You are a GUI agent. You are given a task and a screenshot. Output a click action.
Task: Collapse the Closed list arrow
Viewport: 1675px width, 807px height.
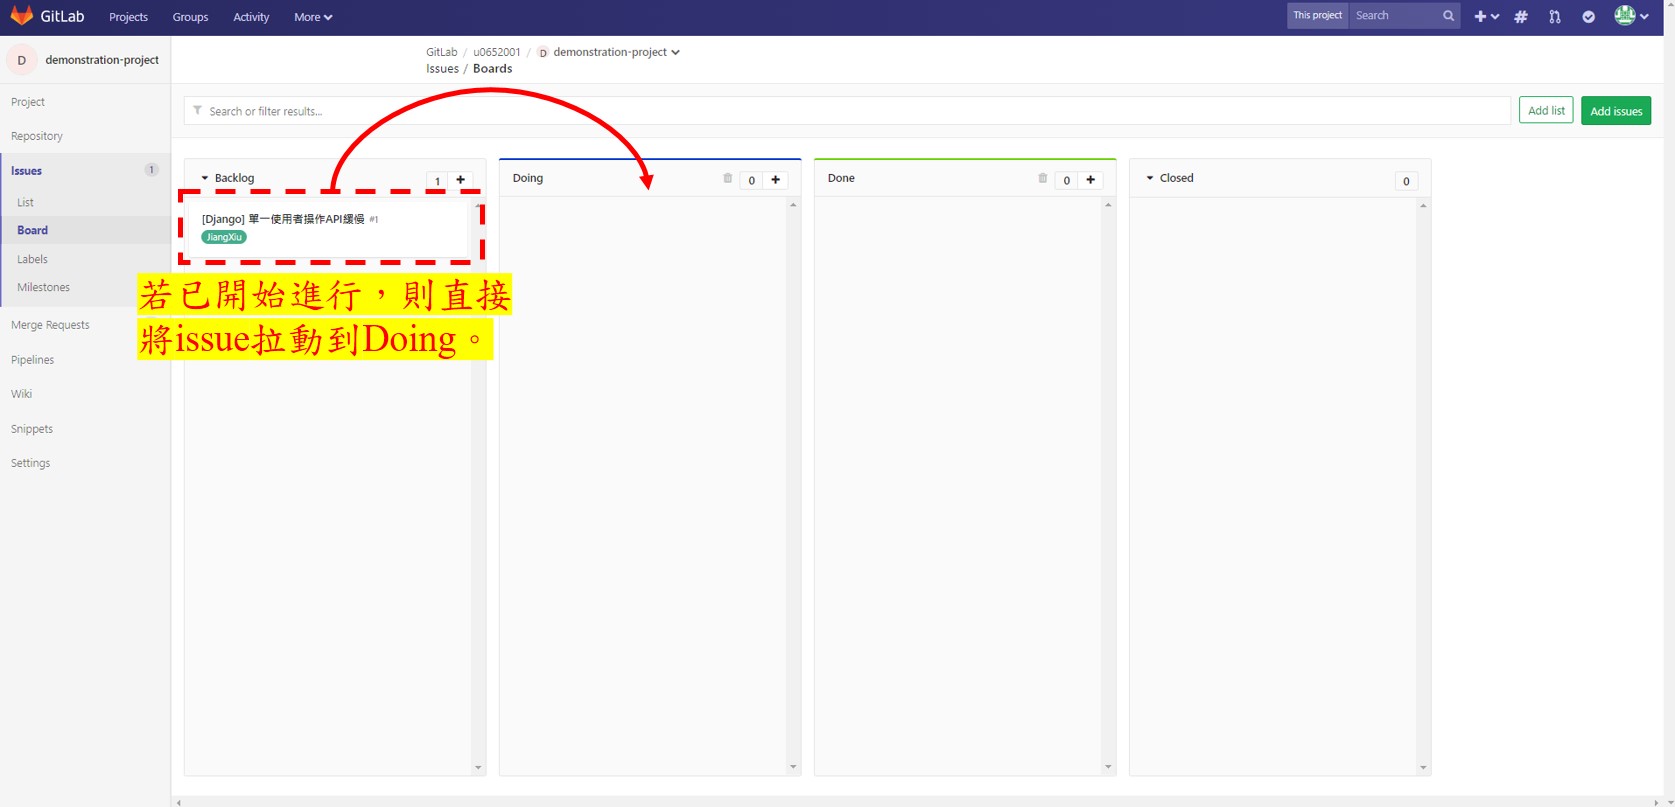pos(1150,178)
